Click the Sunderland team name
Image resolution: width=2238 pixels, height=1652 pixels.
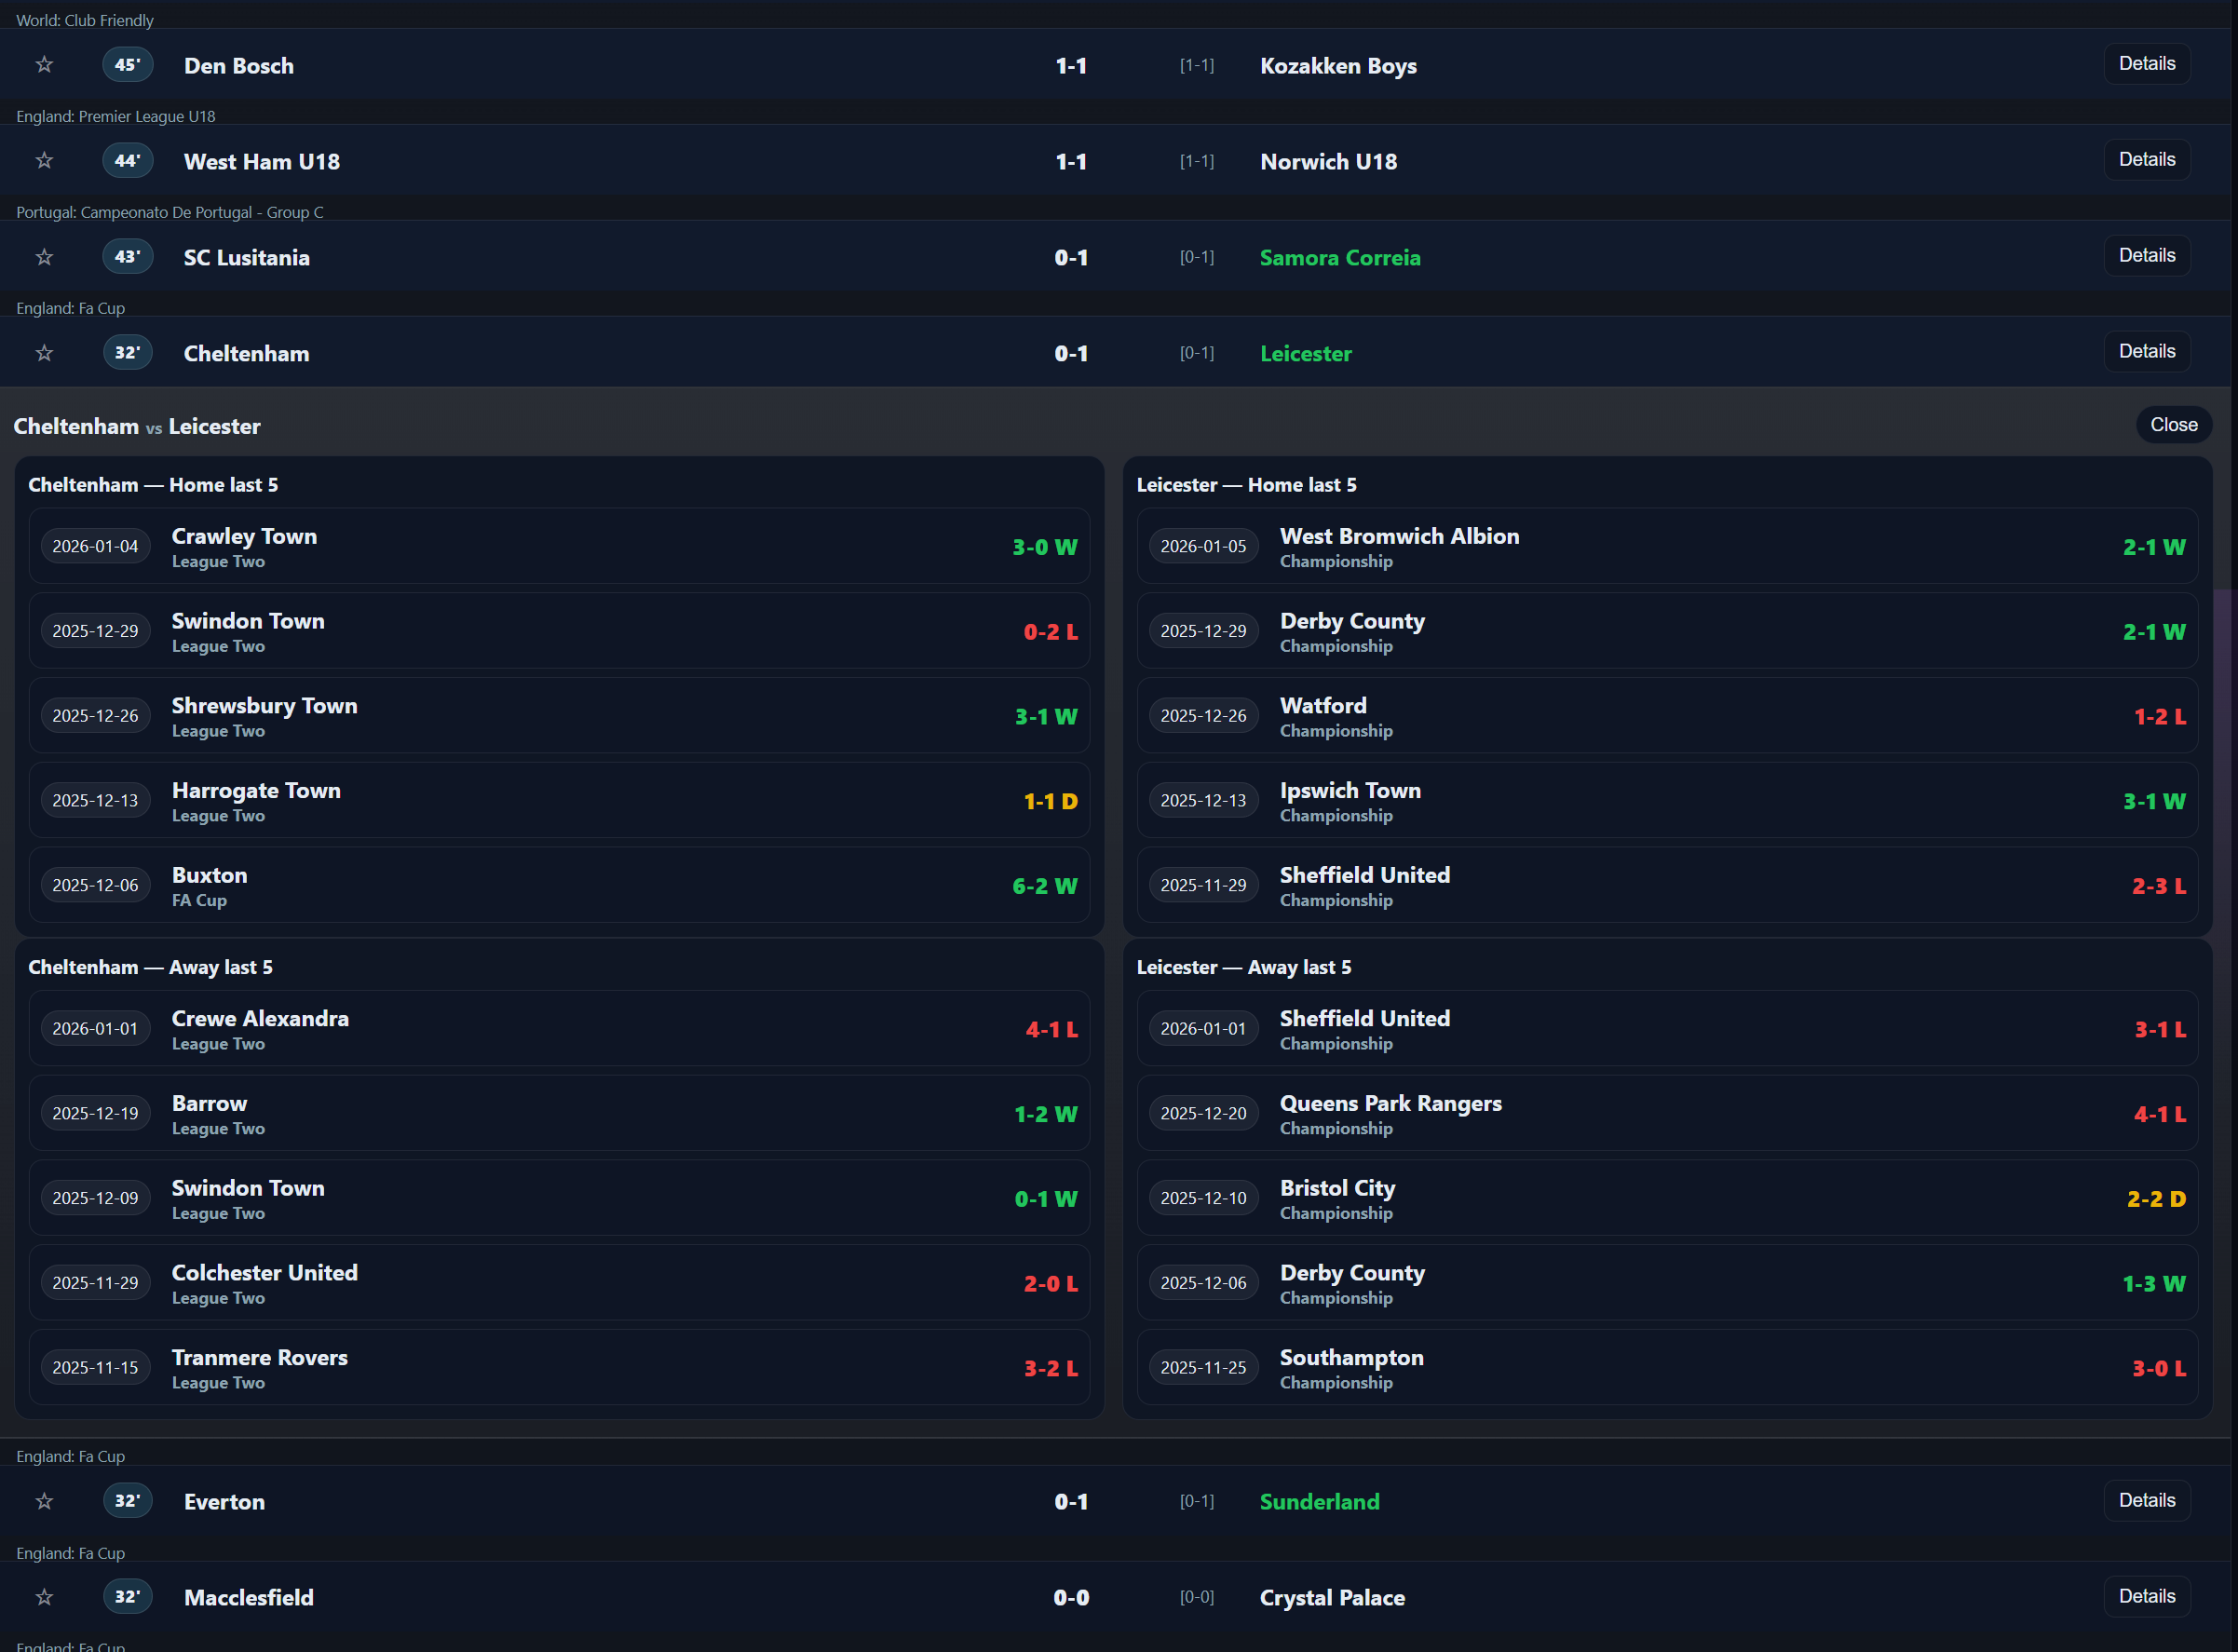[x=1319, y=1502]
